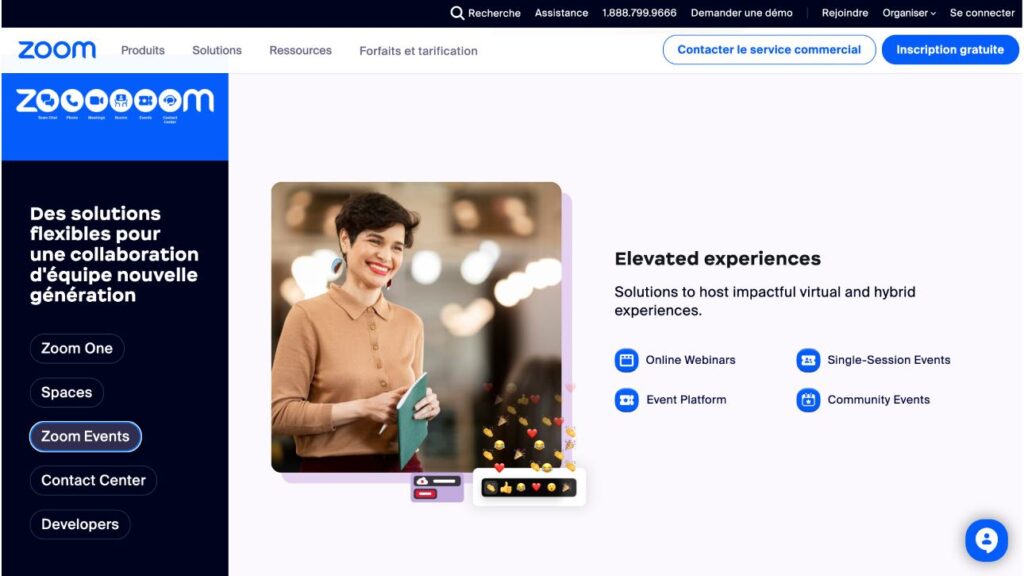Click Contacter le service commercial button
Image resolution: width=1024 pixels, height=576 pixels.
[x=769, y=50]
